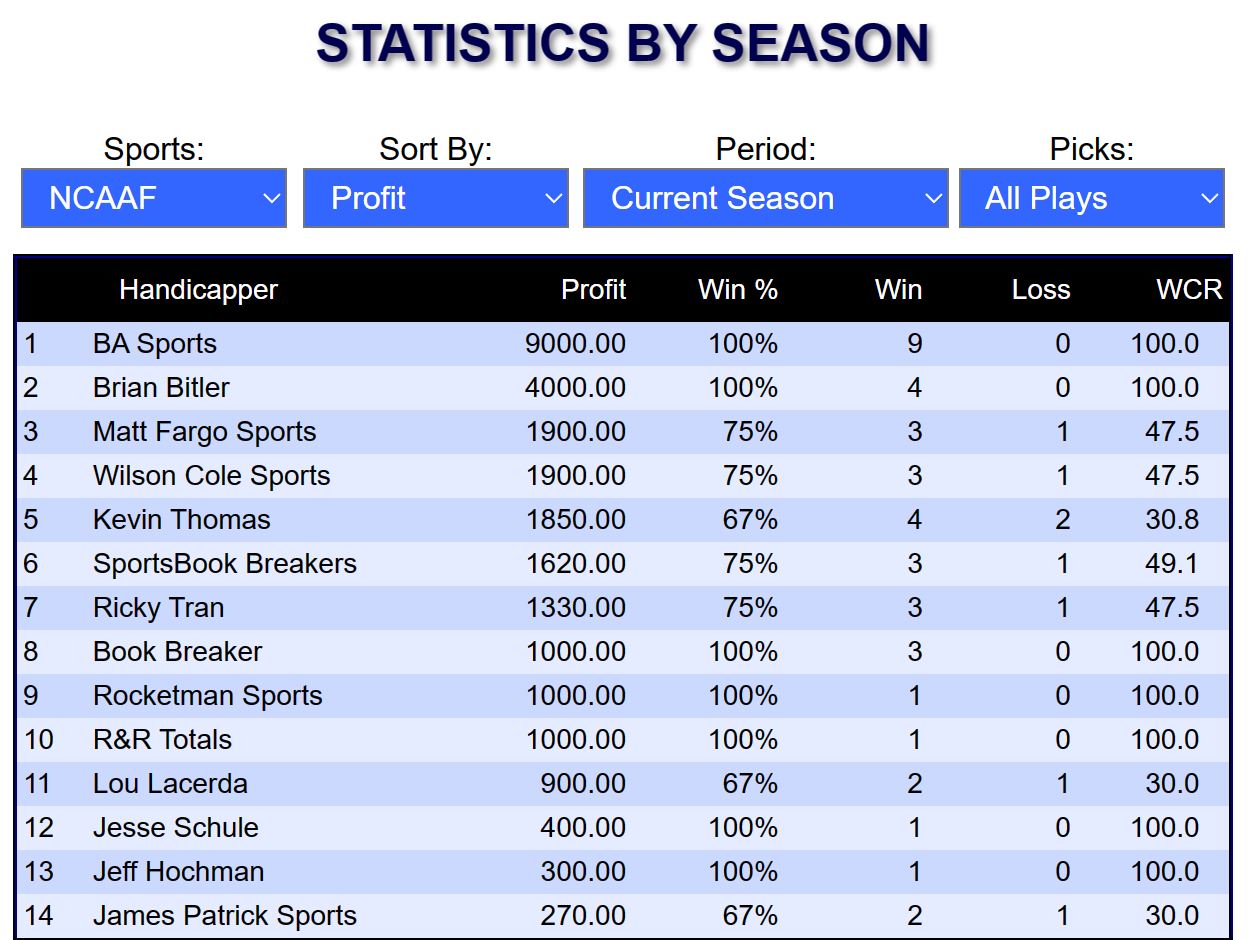Click Ricky Tran in the rankings
The width and height of the screenshot is (1251, 940).
[158, 608]
